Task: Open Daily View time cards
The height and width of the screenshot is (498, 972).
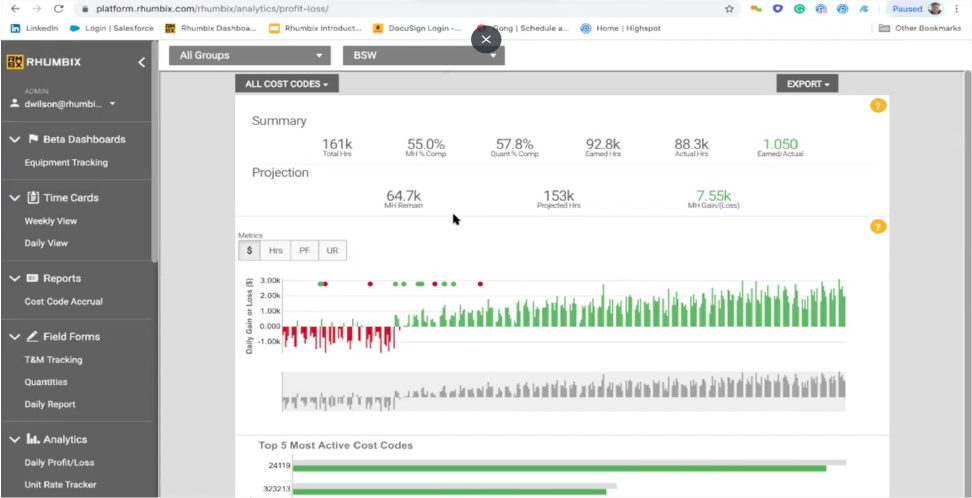Action: coord(46,243)
